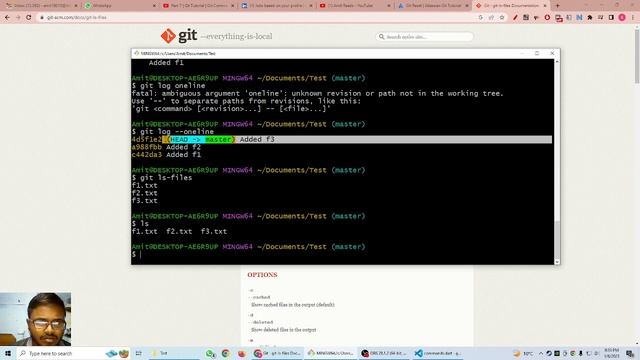Click the taskbar search box
640x360 pixels.
coord(73,353)
